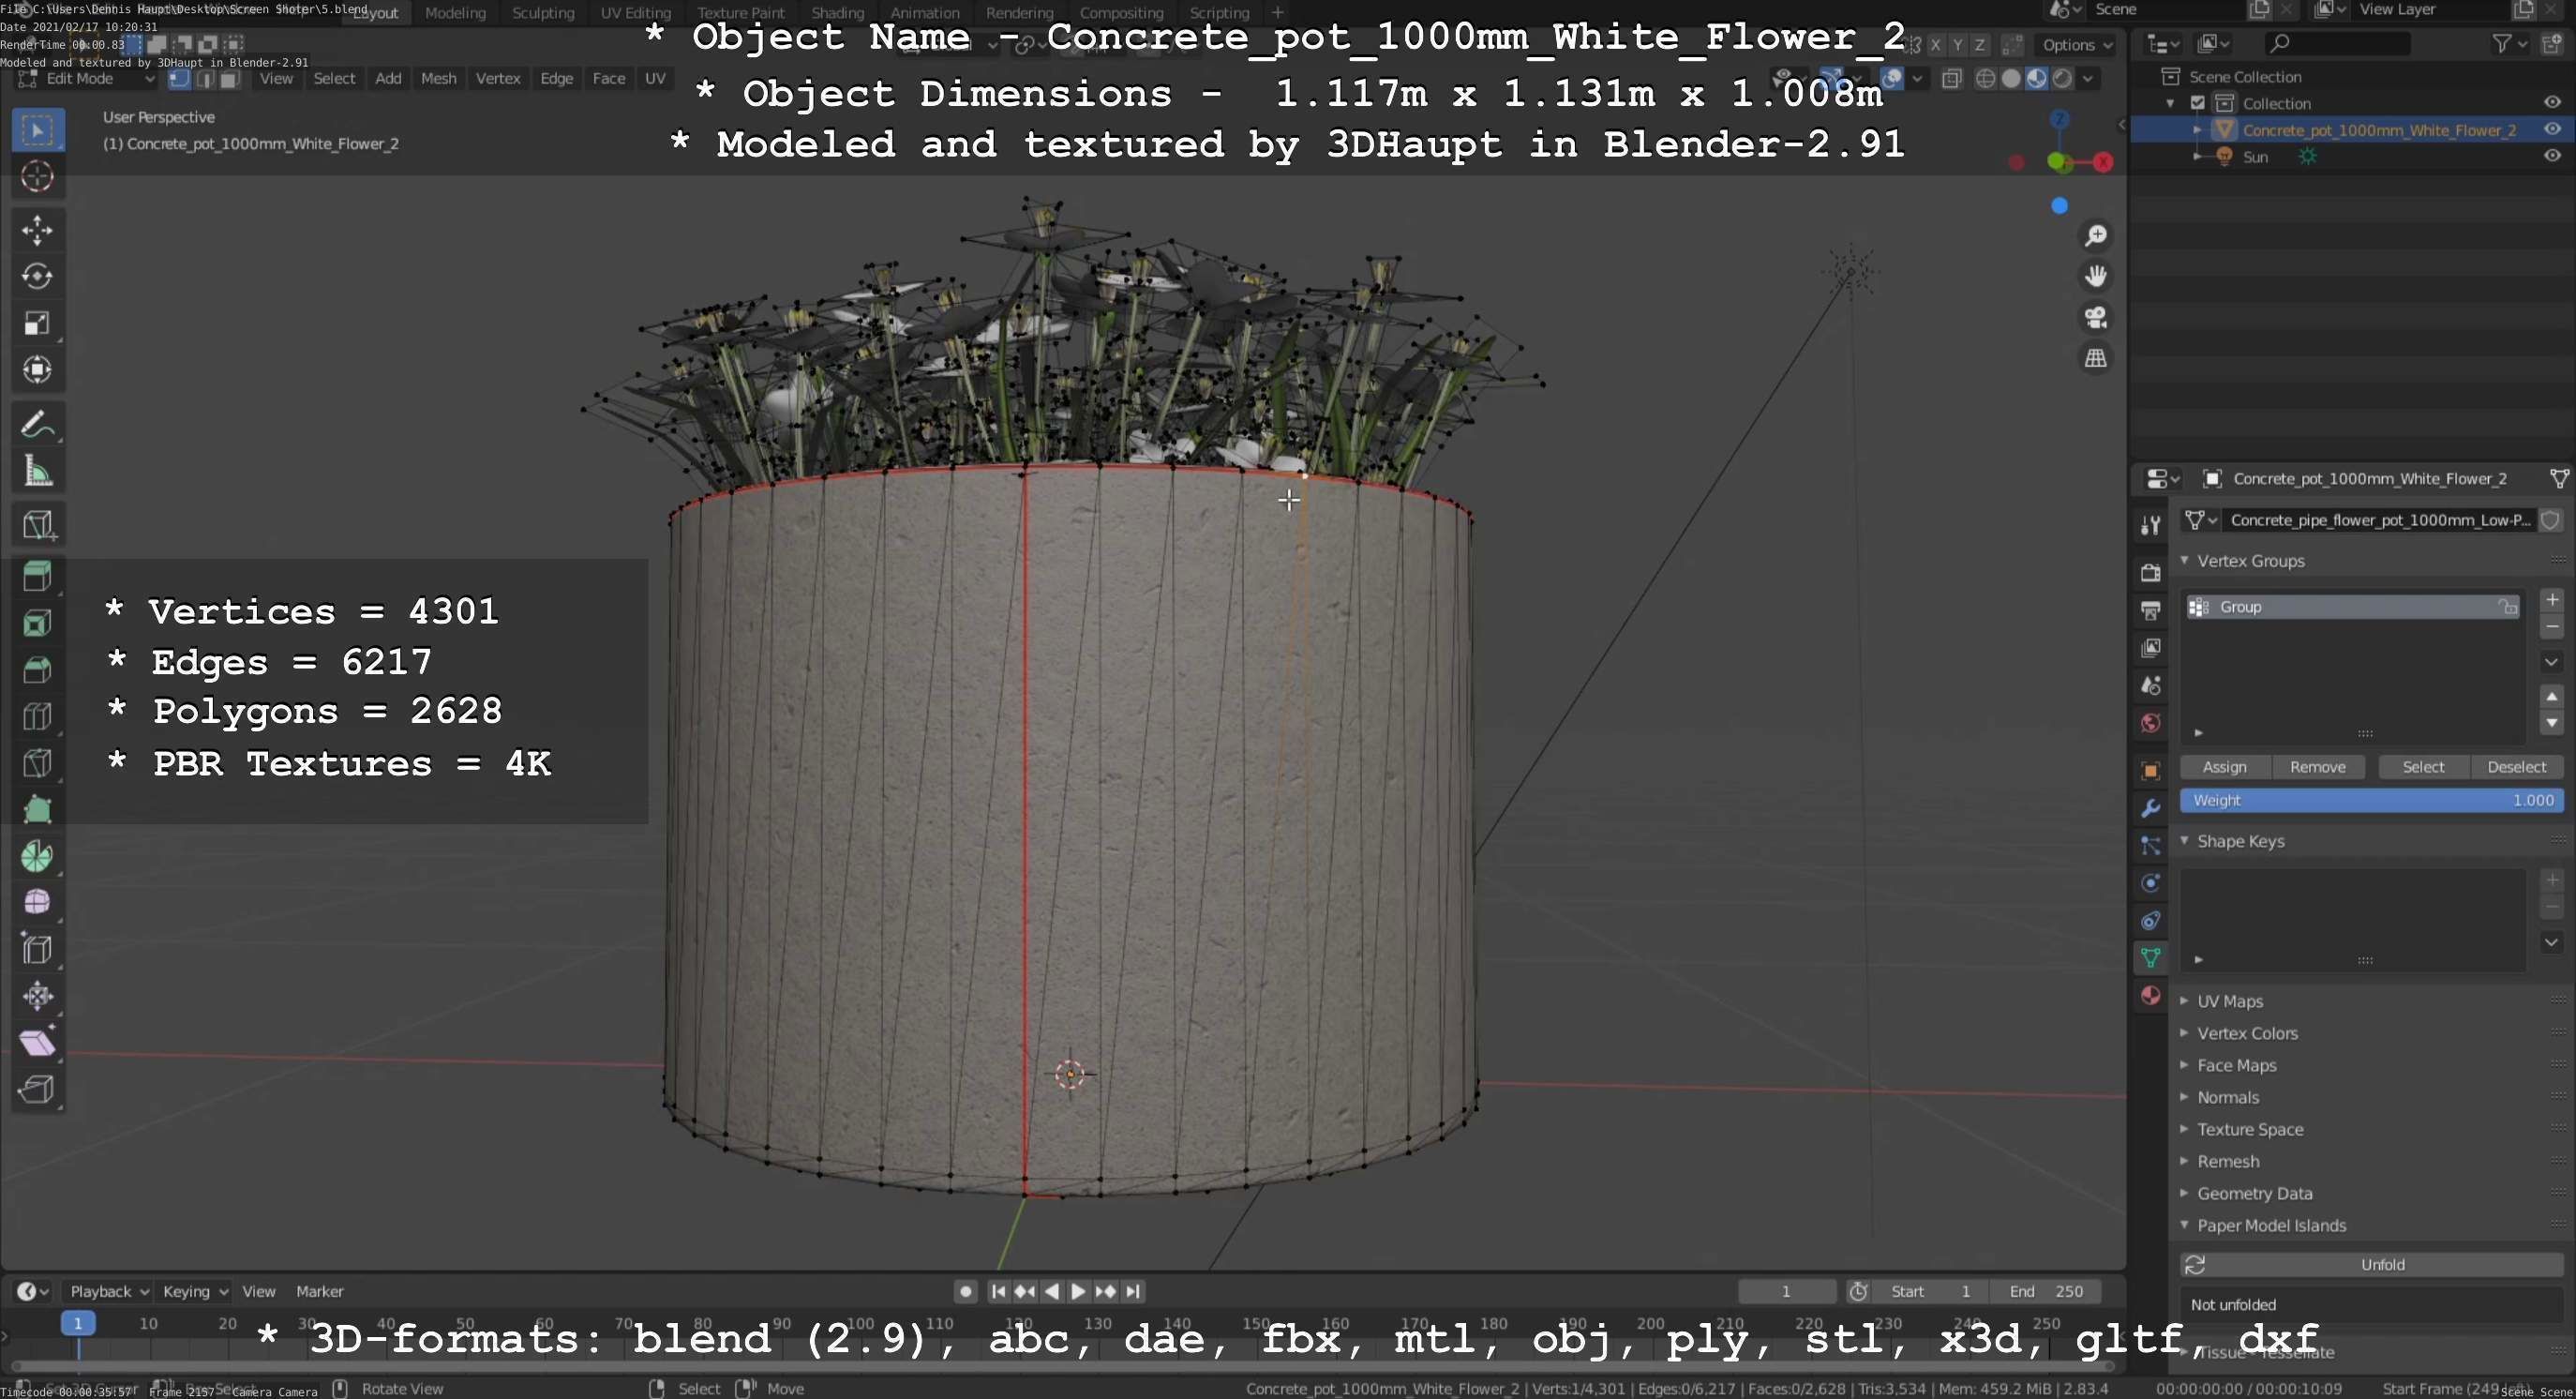Select the Knife tool
The image size is (2576, 1399).
[x=38, y=763]
